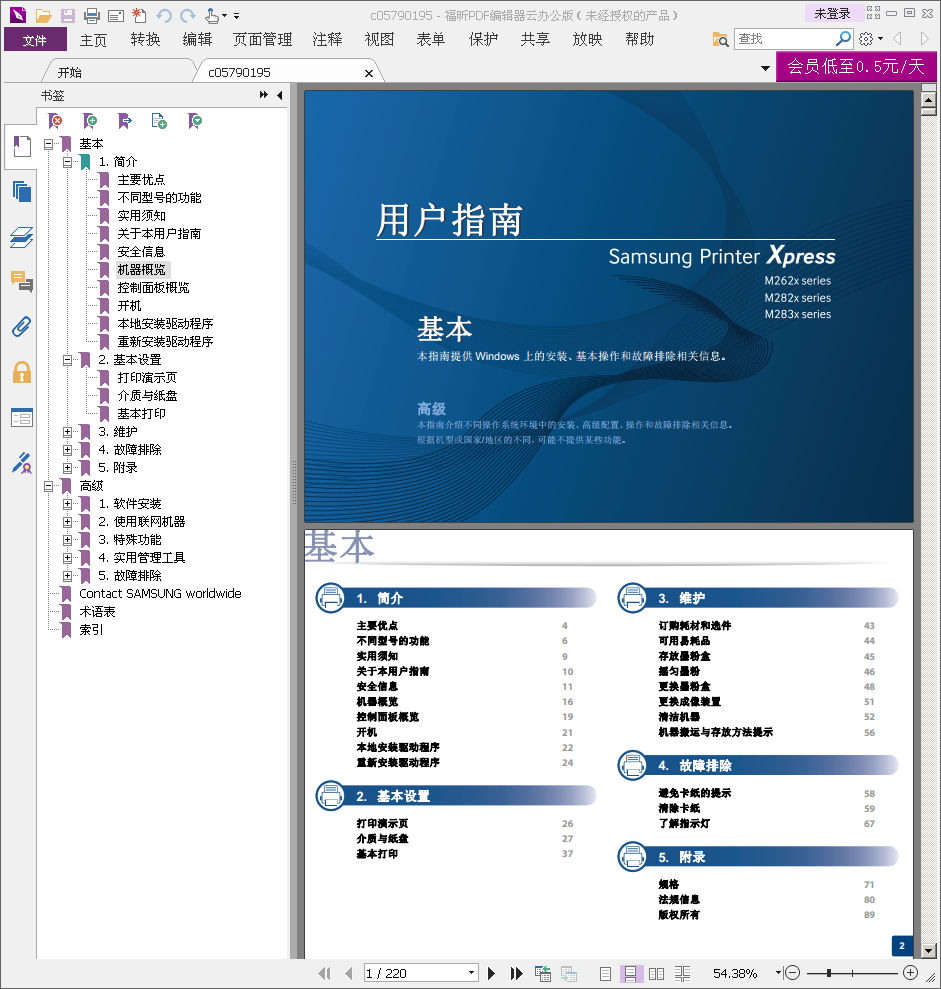Expand the 5. 附录 bookmark node

pos(67,468)
